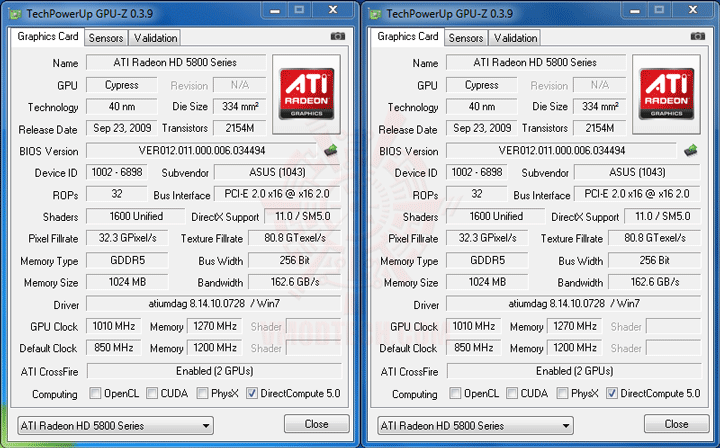Click Memory Size 1024 MB in right window
The height and width of the screenshot is (448, 720).
487,282
